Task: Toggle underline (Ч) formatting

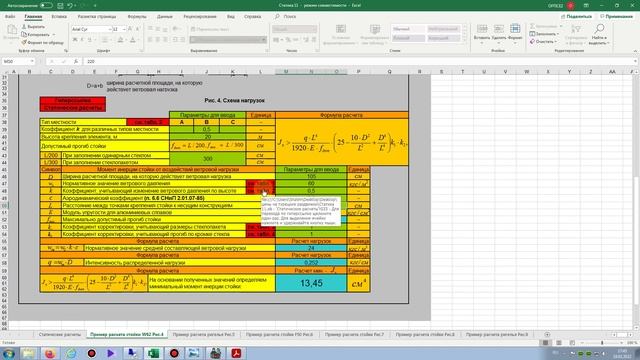Action: tap(89, 40)
